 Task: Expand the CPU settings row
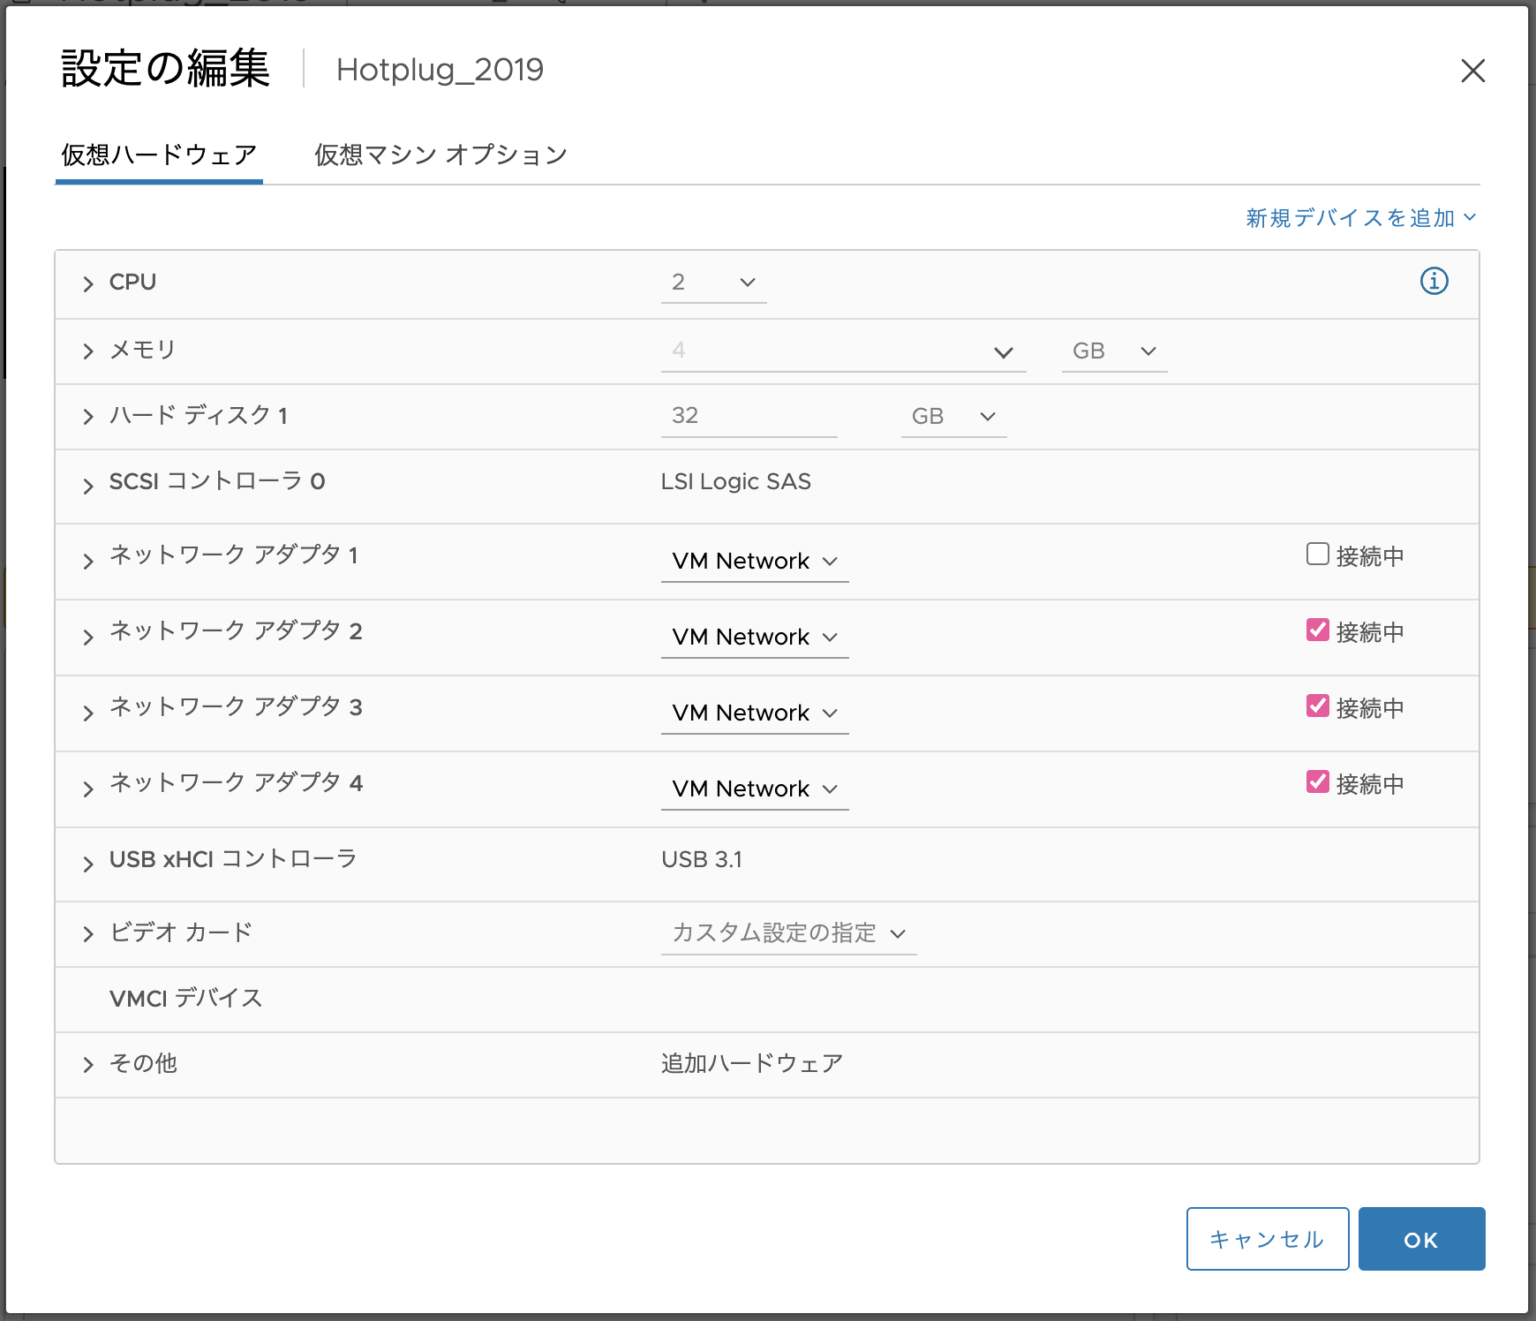[88, 284]
